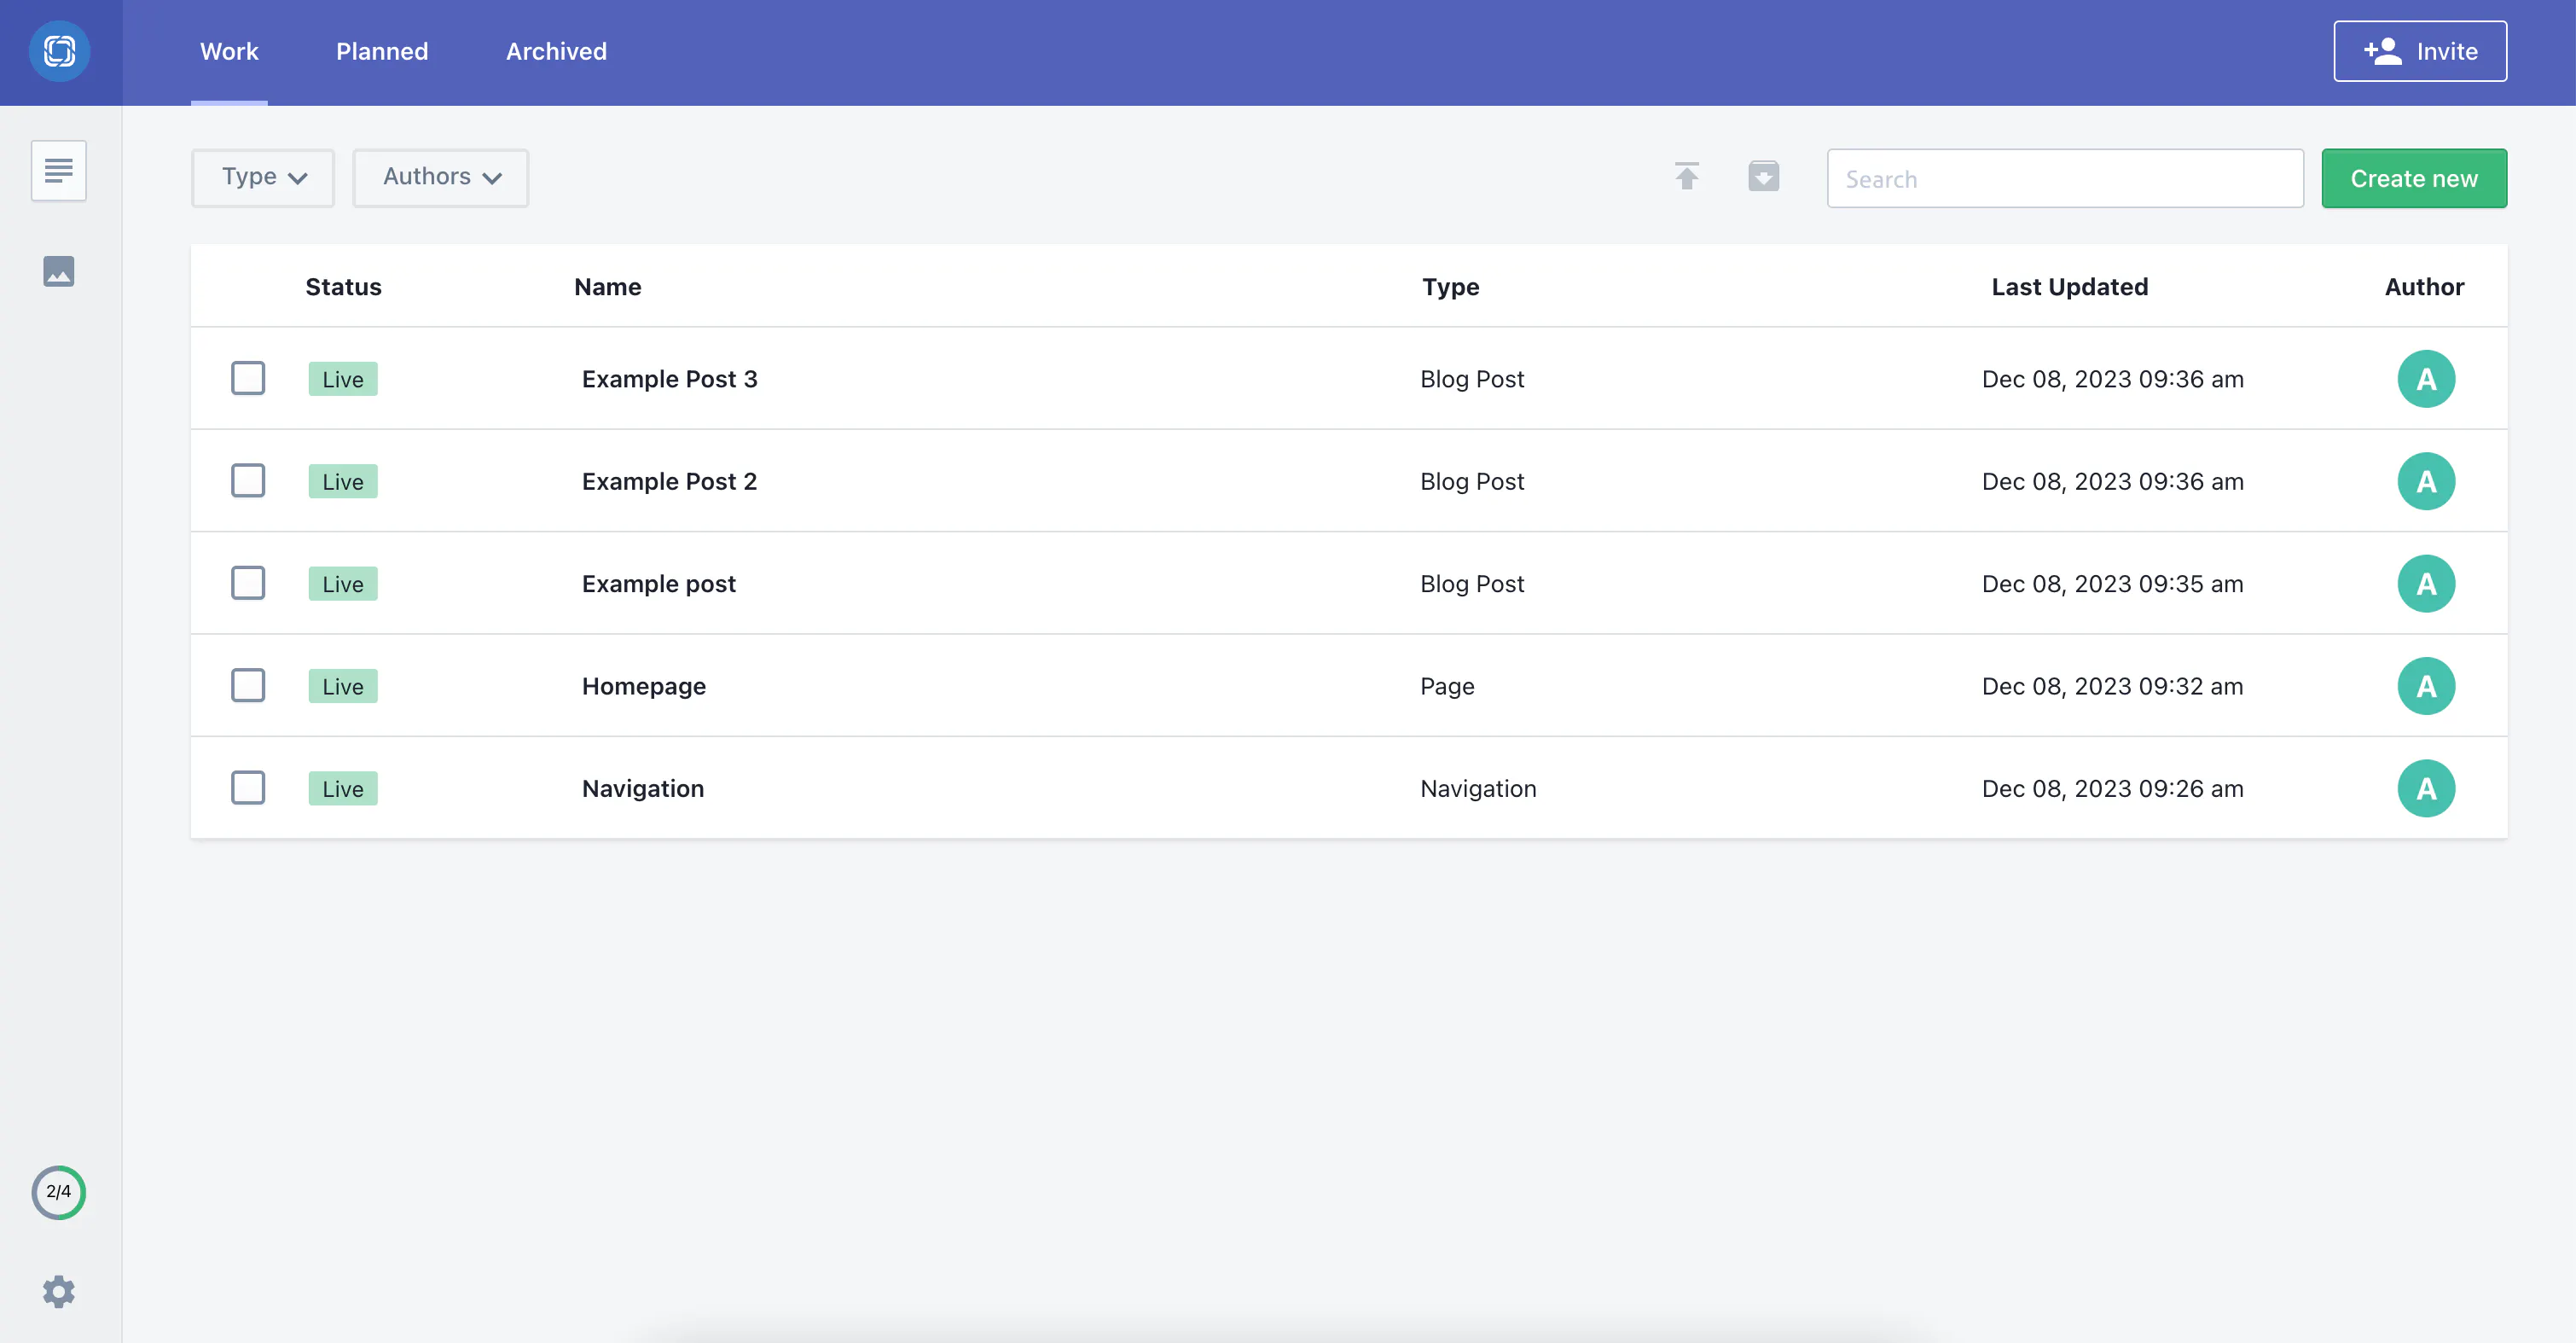Open the Navigation entry name
The image size is (2576, 1343).
pos(643,788)
